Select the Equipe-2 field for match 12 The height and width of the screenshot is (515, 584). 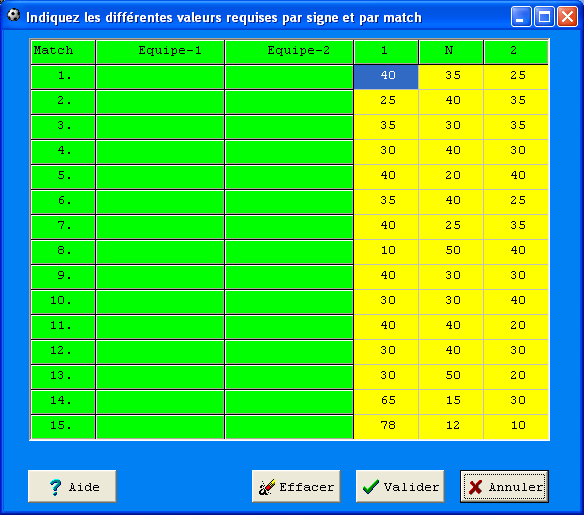pyautogui.click(x=289, y=352)
